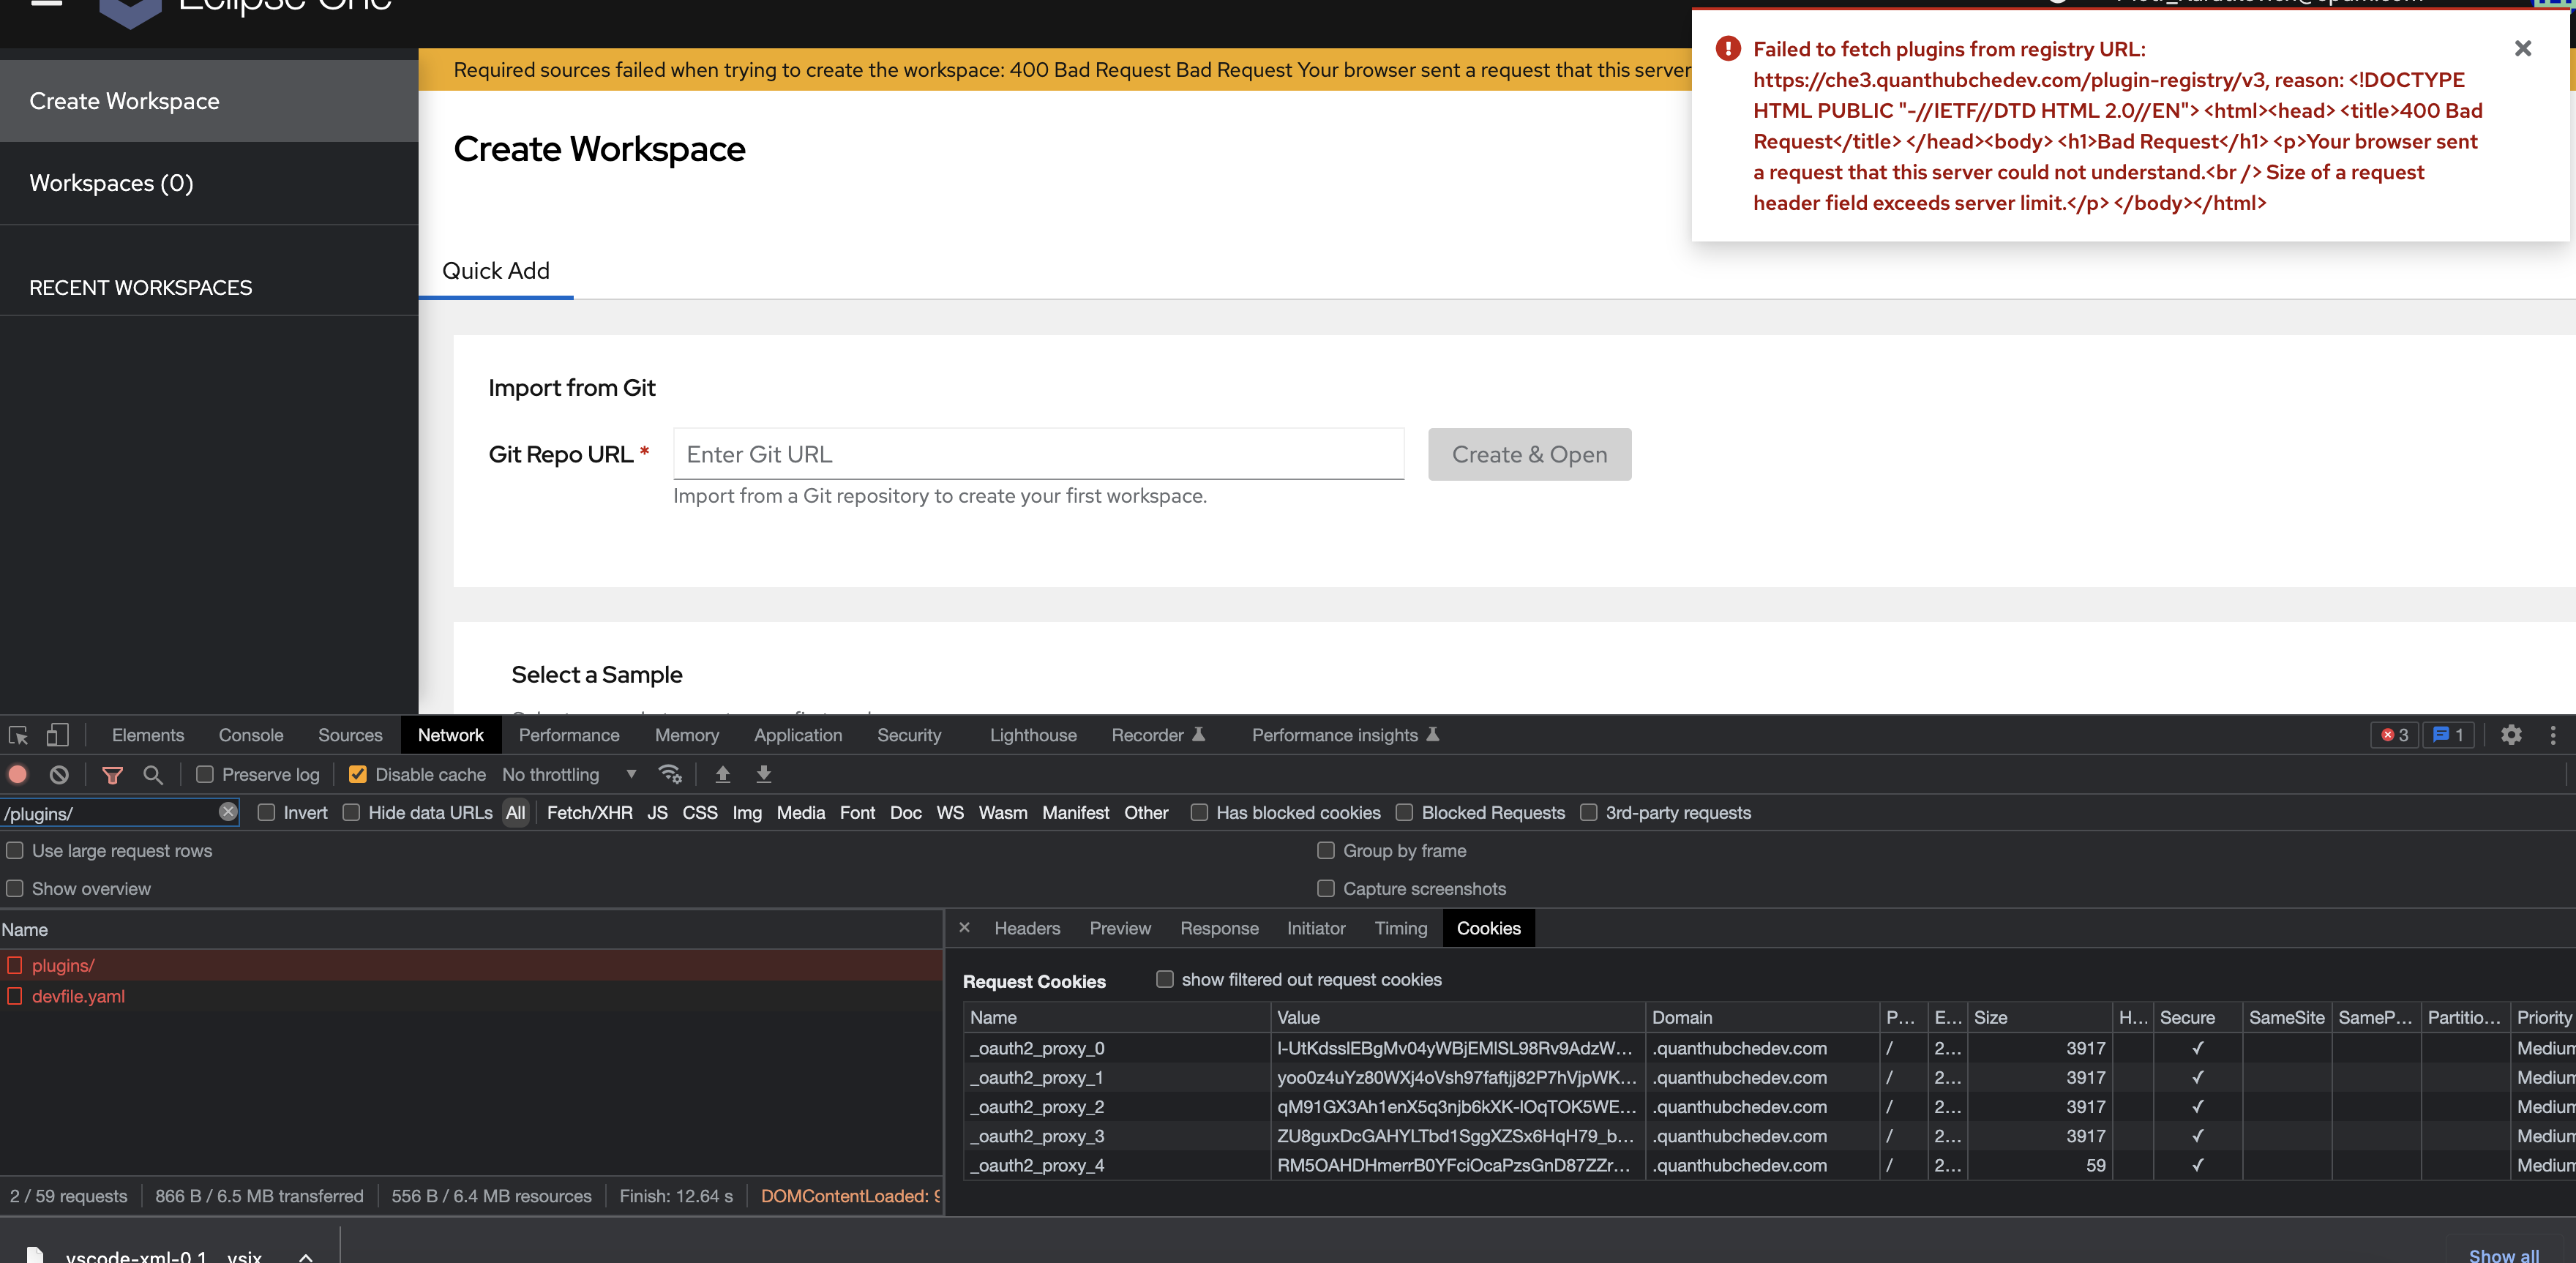Open the Headers tab of request

coord(1027,928)
